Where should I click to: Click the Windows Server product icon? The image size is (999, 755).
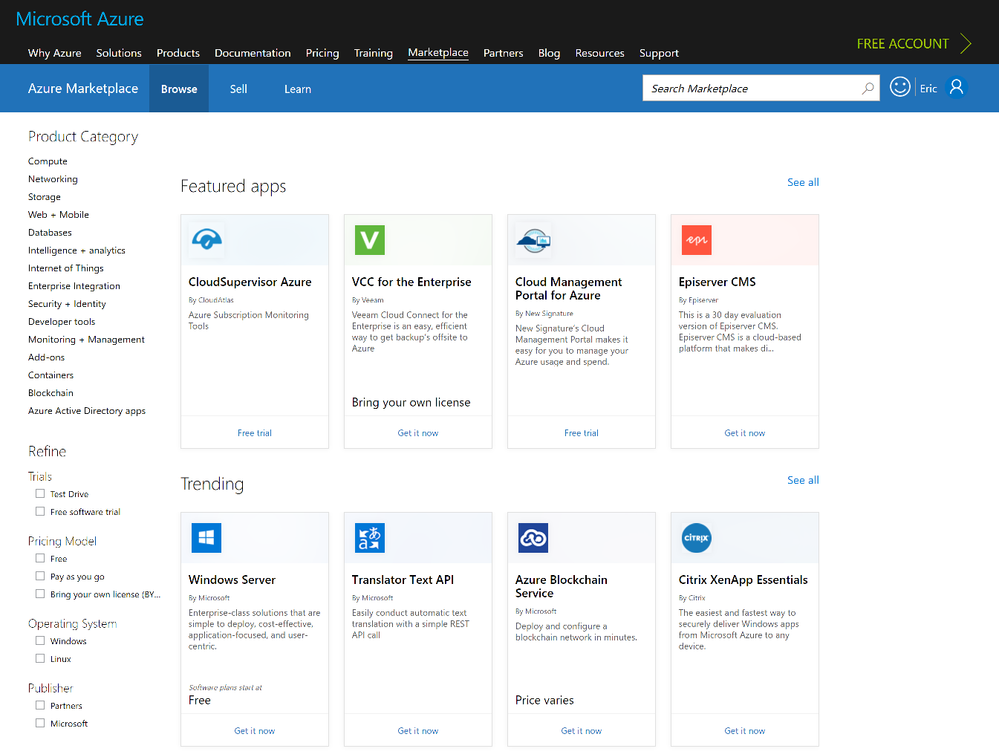[x=206, y=537]
